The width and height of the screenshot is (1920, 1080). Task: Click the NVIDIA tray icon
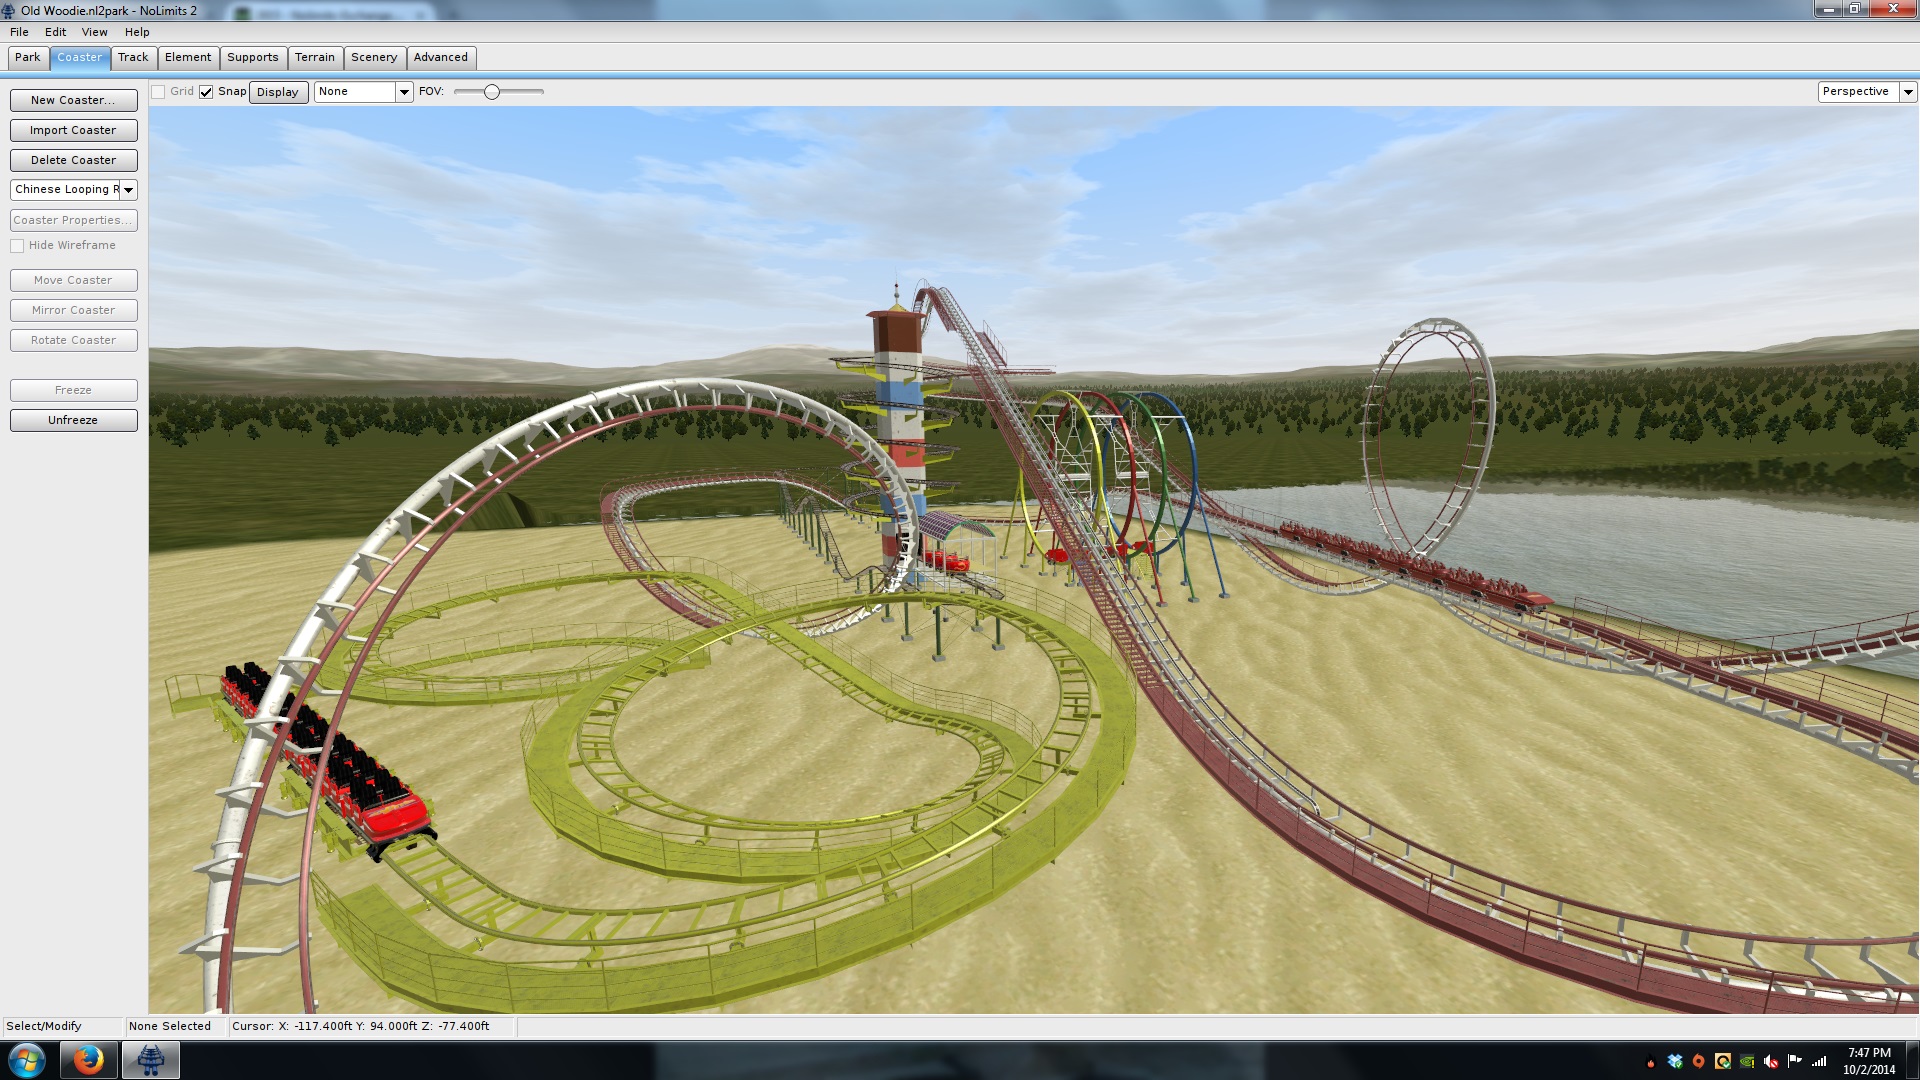pos(1747,1062)
